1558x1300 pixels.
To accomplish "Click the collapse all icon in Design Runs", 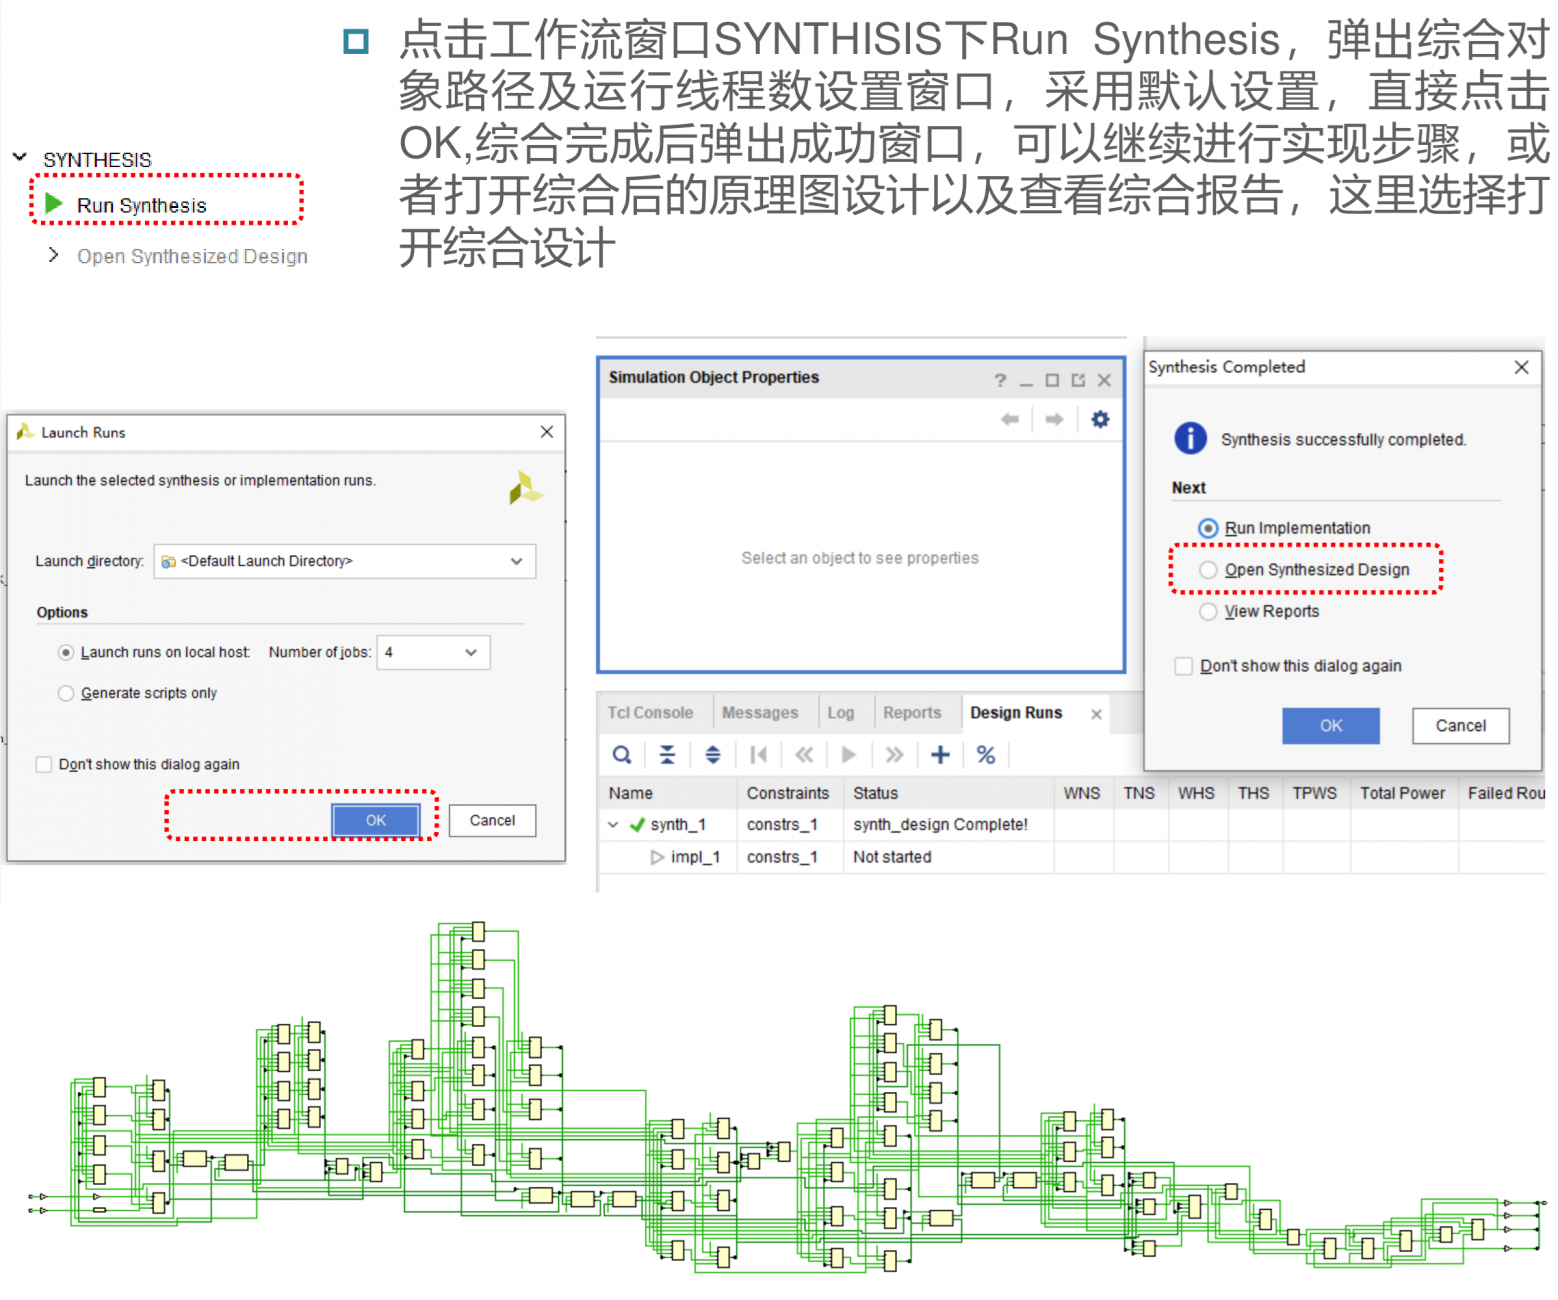I will pyautogui.click(x=667, y=755).
